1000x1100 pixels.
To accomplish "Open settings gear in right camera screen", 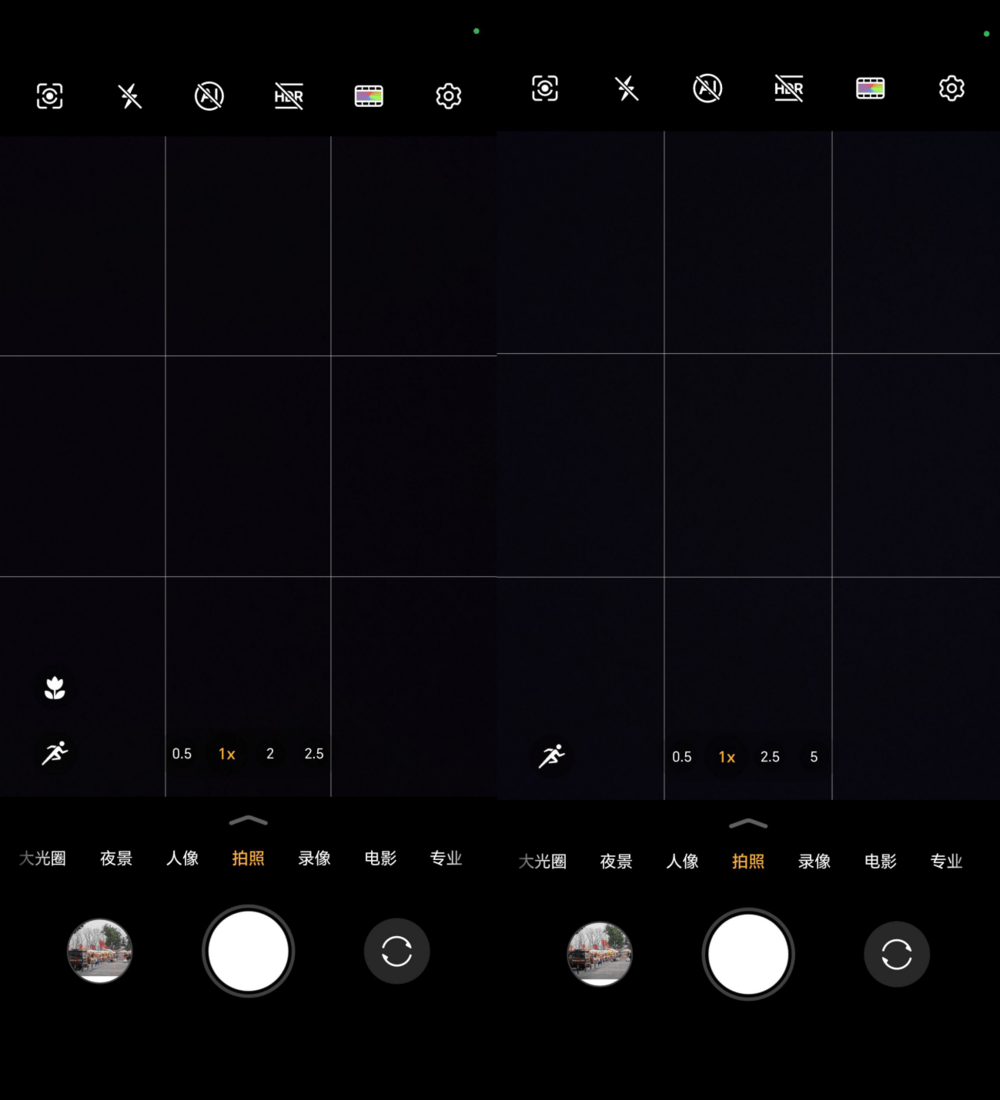I will (x=952, y=88).
